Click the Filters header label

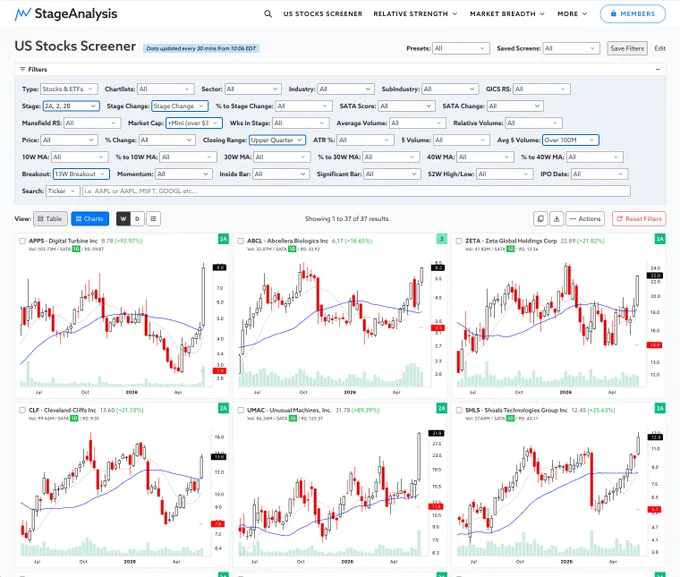[33, 69]
